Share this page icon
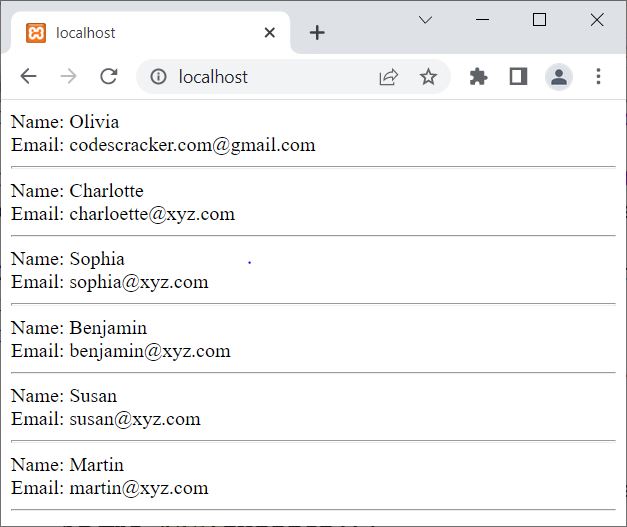The image size is (627, 527). [388, 77]
